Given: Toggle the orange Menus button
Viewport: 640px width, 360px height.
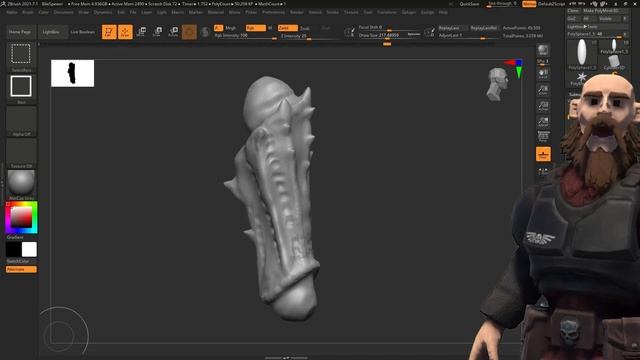Looking at the screenshot, I should [529, 4].
